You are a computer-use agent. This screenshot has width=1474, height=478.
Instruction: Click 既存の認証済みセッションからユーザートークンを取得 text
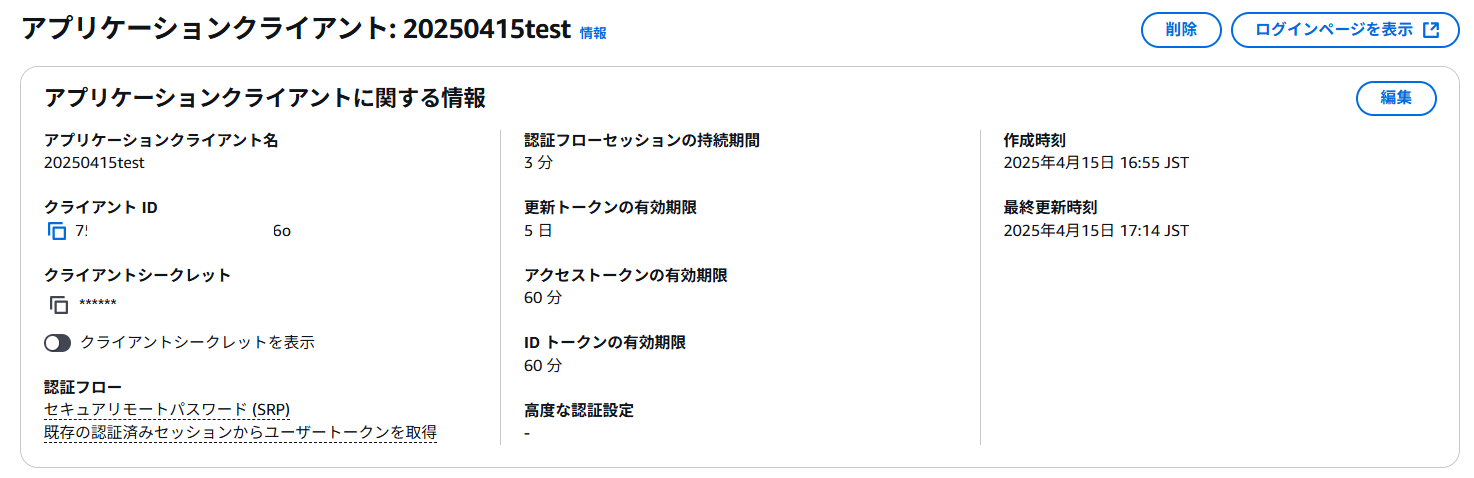[x=240, y=433]
